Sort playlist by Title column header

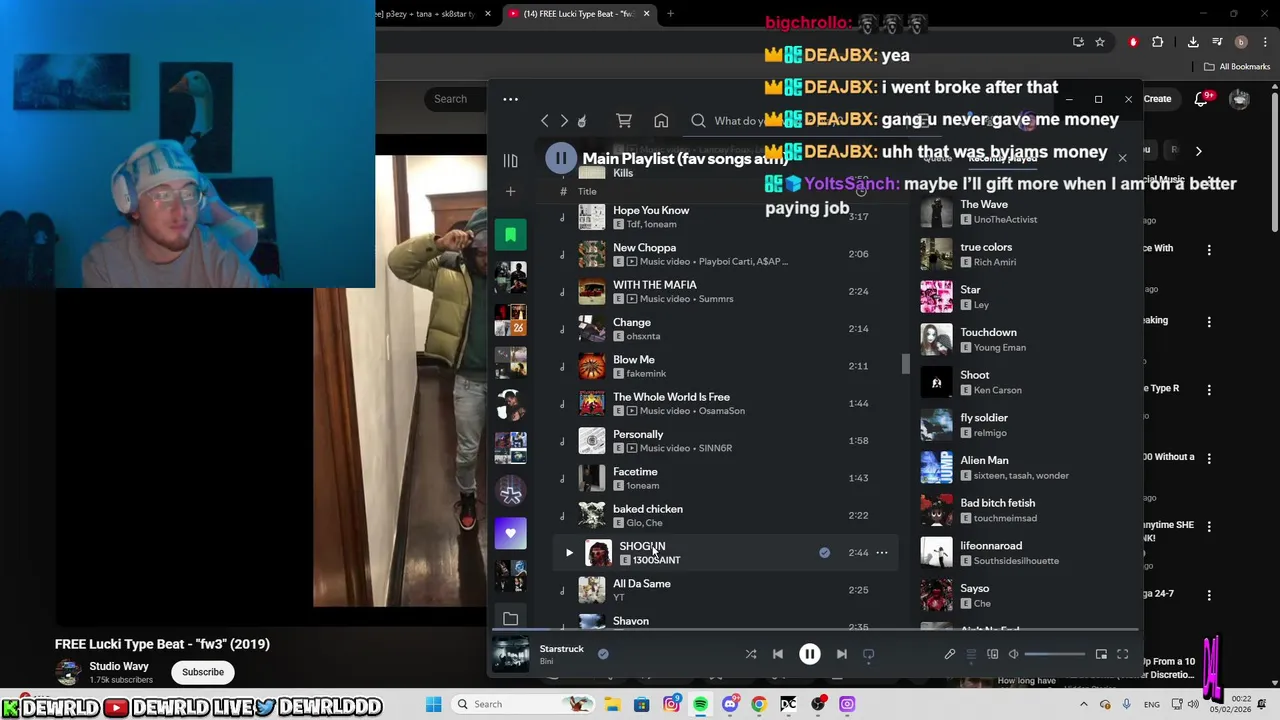[x=587, y=192]
